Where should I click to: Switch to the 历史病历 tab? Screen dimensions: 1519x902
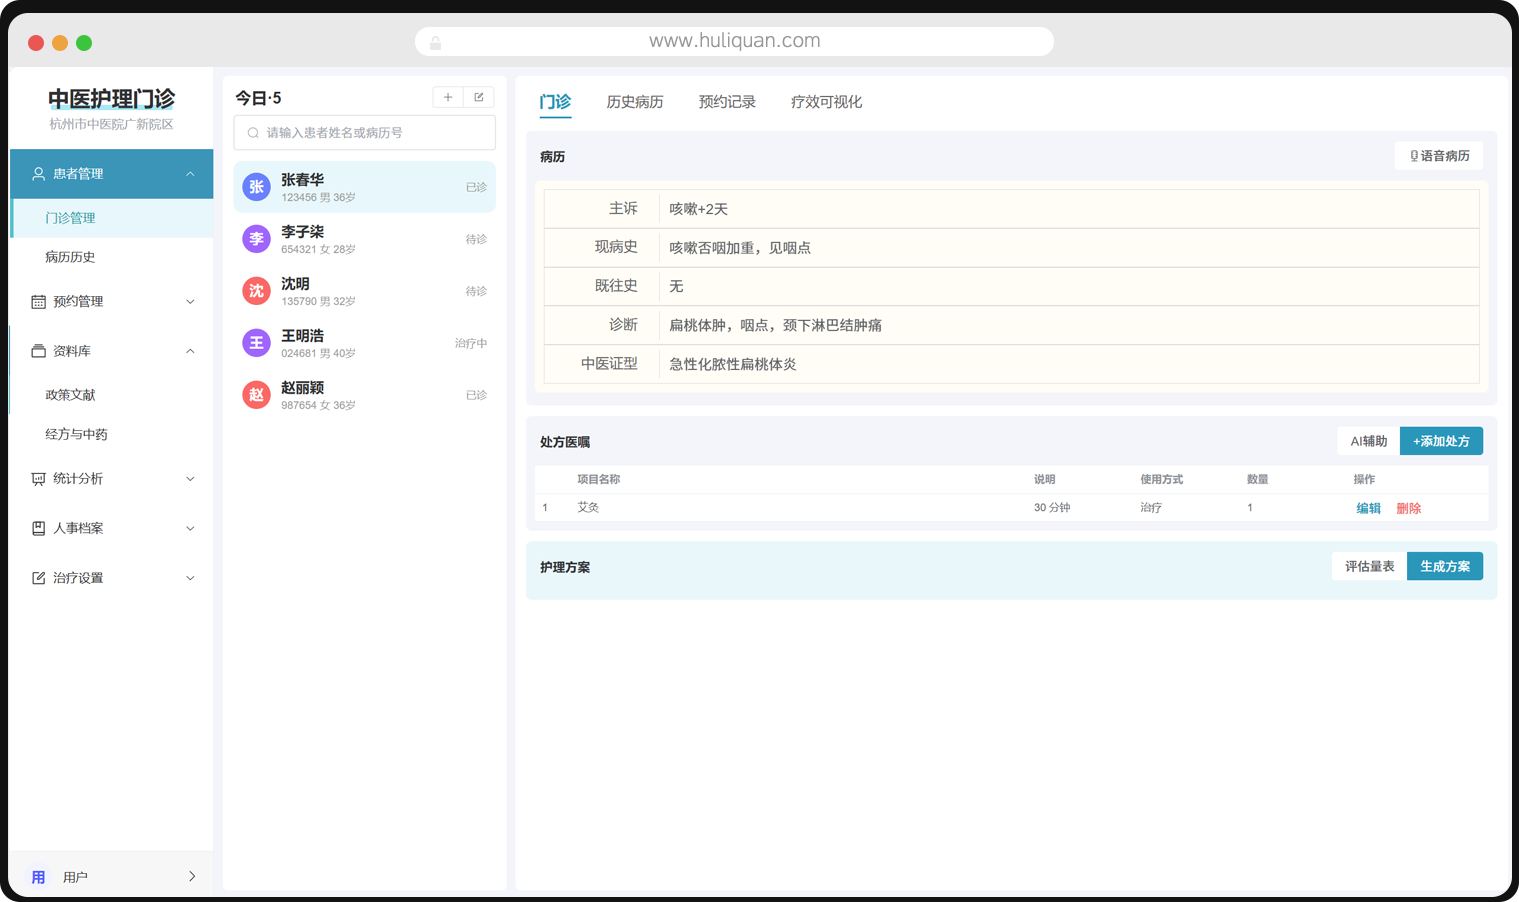(x=634, y=102)
